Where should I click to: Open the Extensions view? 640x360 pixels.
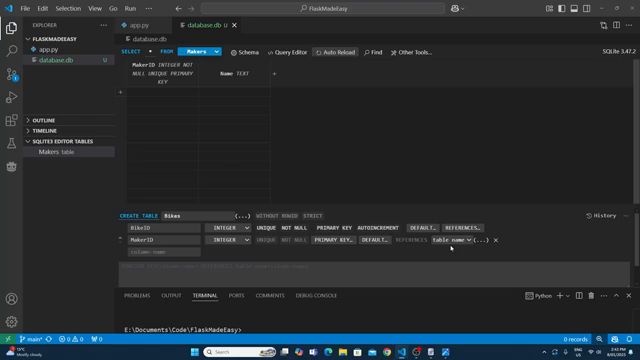pyautogui.click(x=11, y=120)
